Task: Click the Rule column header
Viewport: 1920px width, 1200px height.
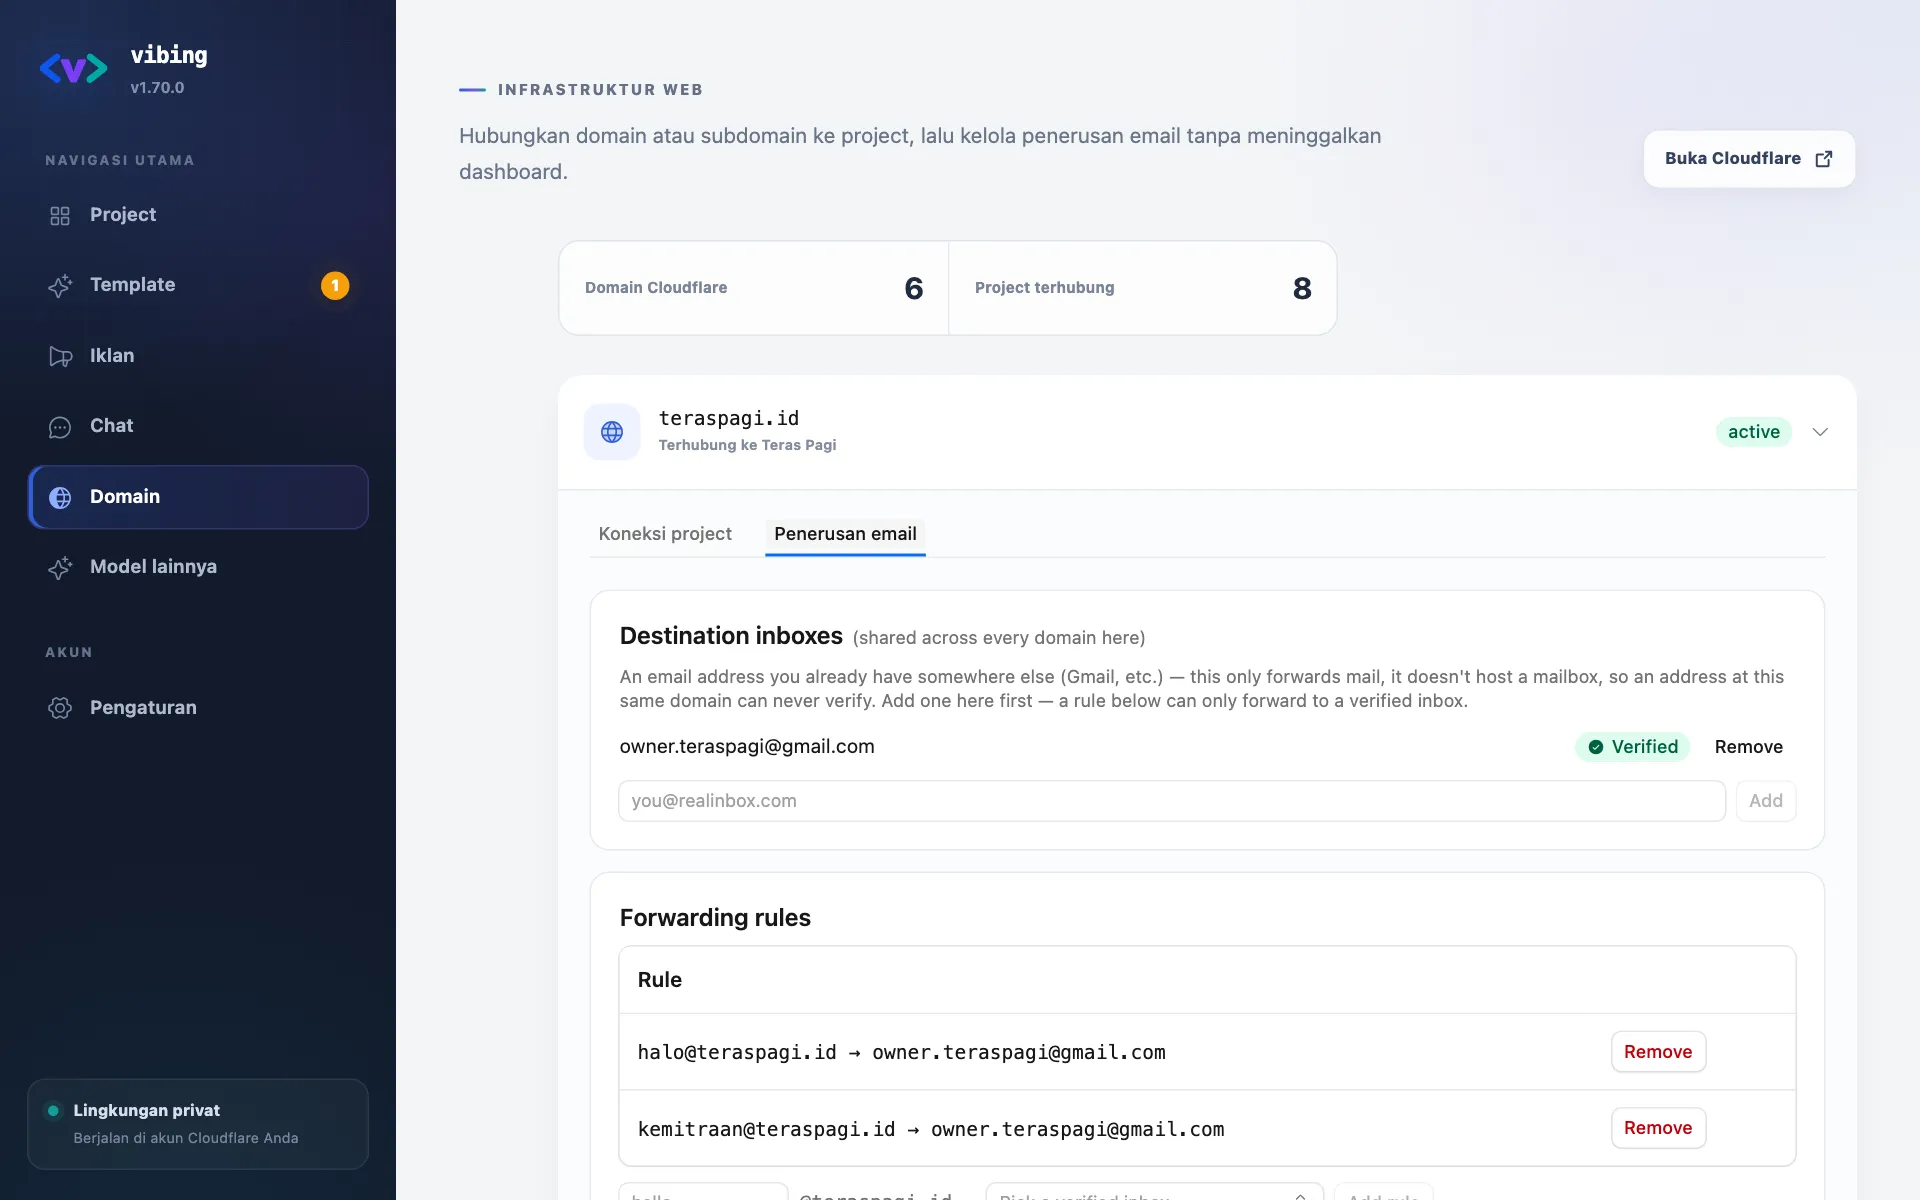Action: click(x=660, y=980)
